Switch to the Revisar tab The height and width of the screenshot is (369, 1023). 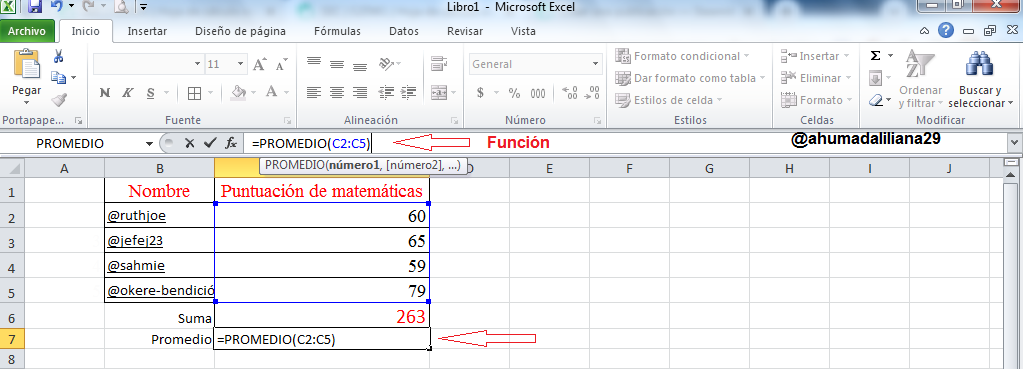point(465,31)
